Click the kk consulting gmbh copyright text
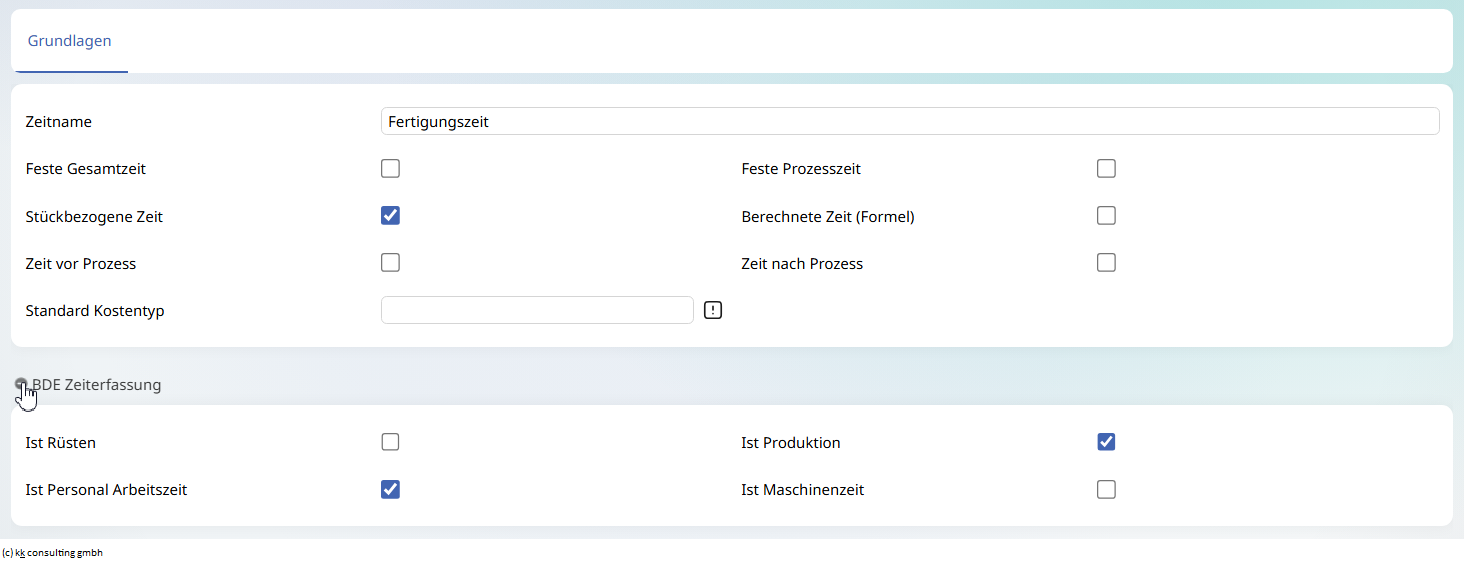The image size is (1464, 565). (x=53, y=552)
